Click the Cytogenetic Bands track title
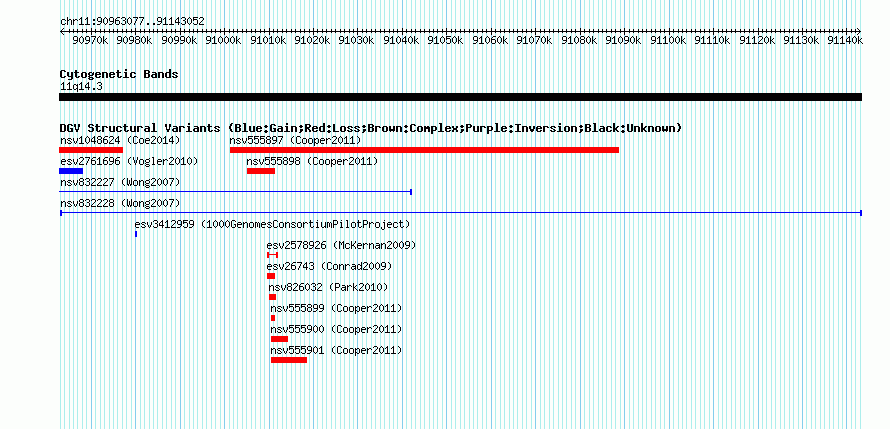This screenshot has height=429, width=890. coord(119,74)
